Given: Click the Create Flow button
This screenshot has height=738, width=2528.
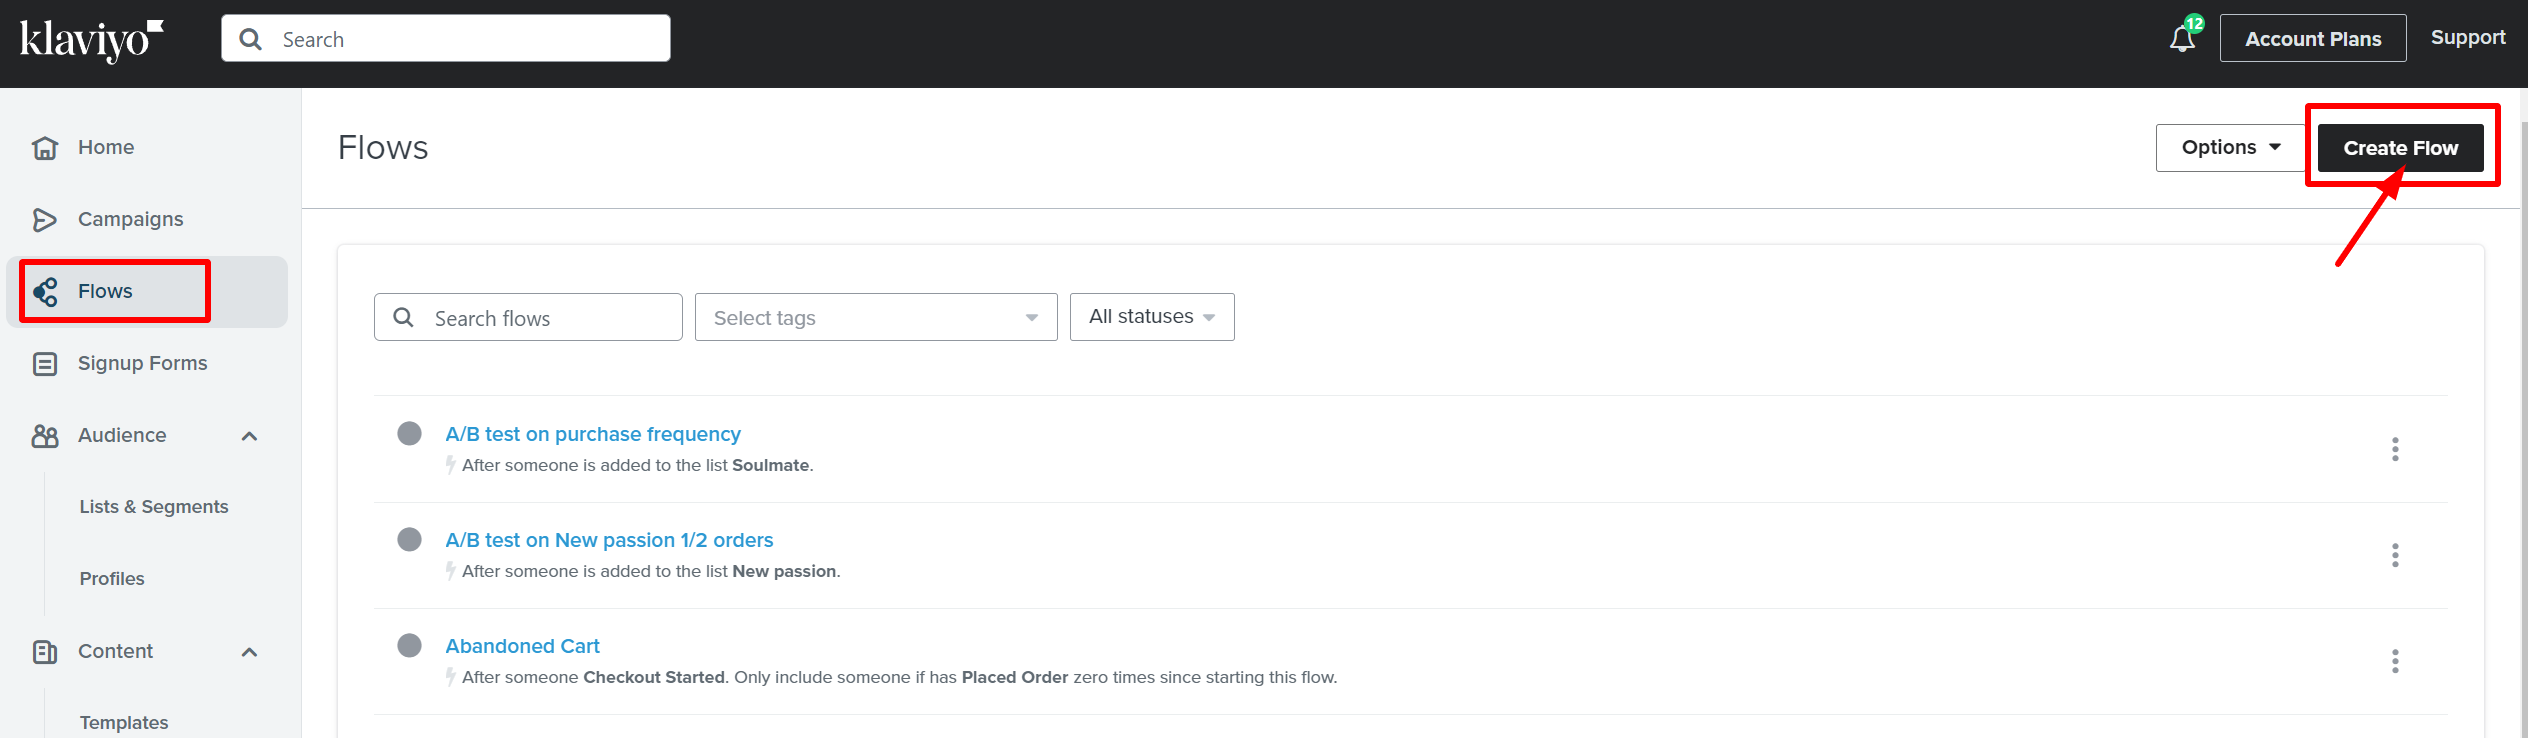Looking at the screenshot, I should (2399, 148).
